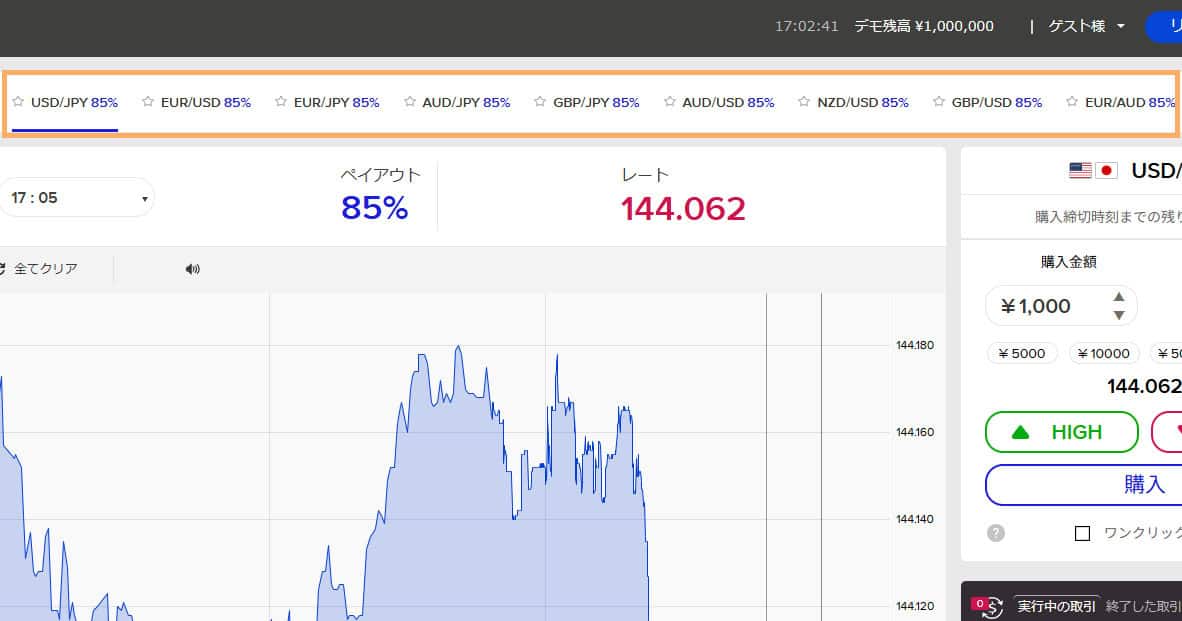Image resolution: width=1182 pixels, height=621 pixels.
Task: Click the 購入 purchase button
Action: pos(1083,485)
